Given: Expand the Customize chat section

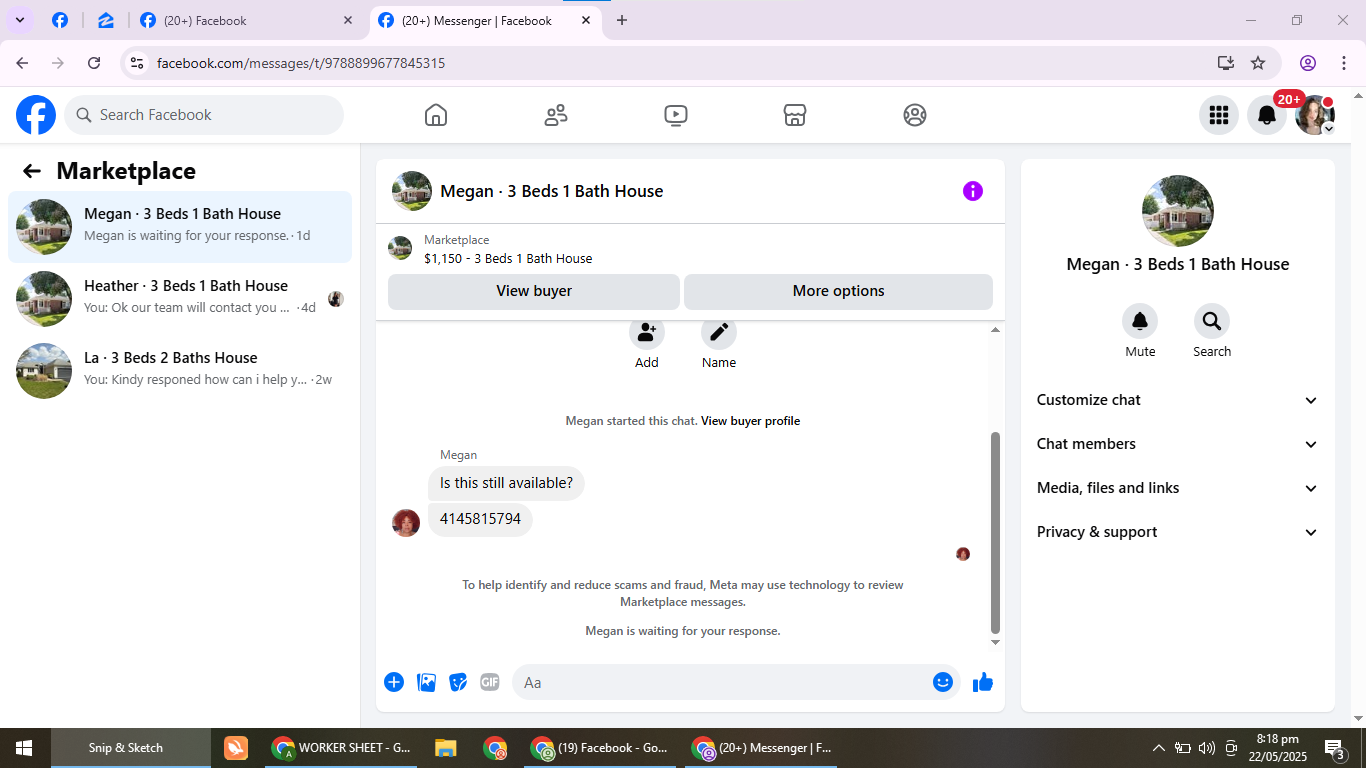Looking at the screenshot, I should point(1178,400).
